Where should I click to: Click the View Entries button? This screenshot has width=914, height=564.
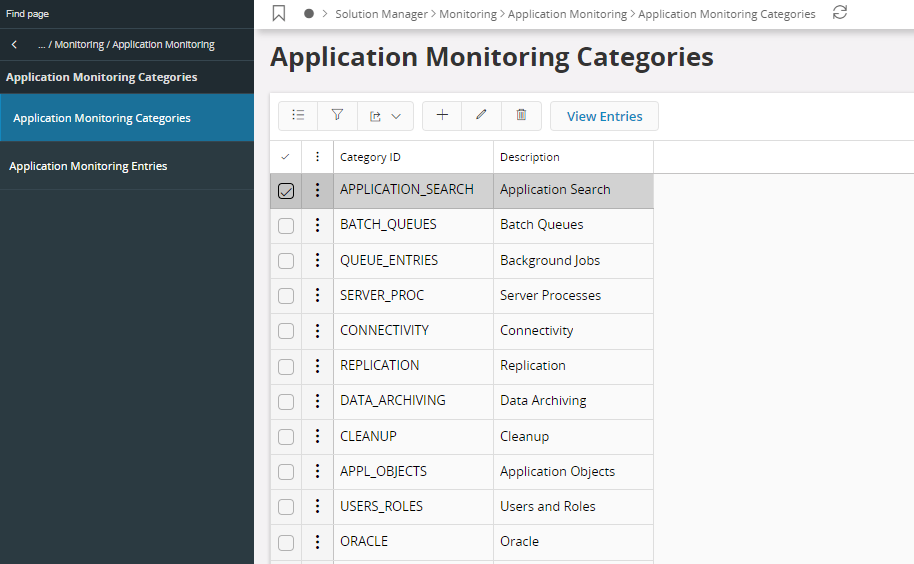(x=604, y=116)
